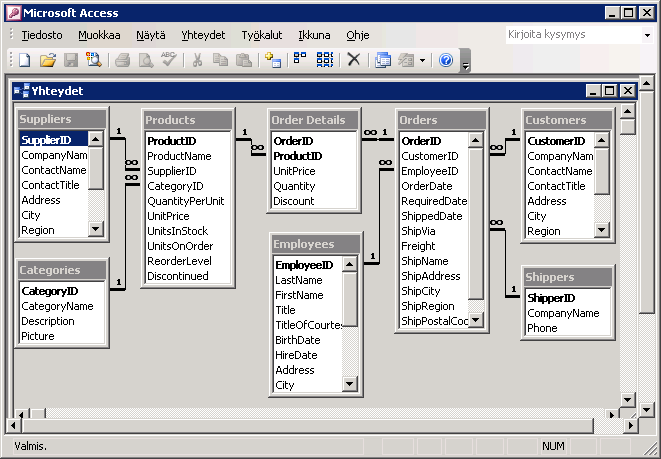This screenshot has width=661, height=459.
Task: Click the Clear Layout X icon
Action: tap(354, 60)
